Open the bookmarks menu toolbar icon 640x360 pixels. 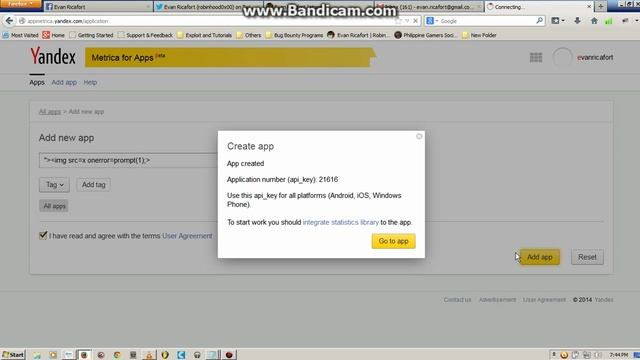(558, 21)
